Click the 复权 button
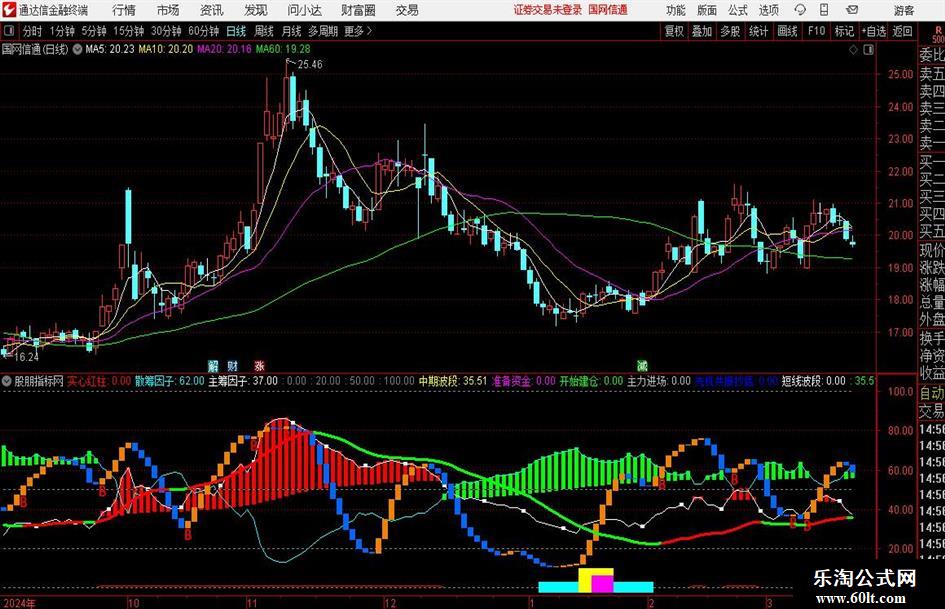Screen dimensions: 945x609 tap(674, 31)
